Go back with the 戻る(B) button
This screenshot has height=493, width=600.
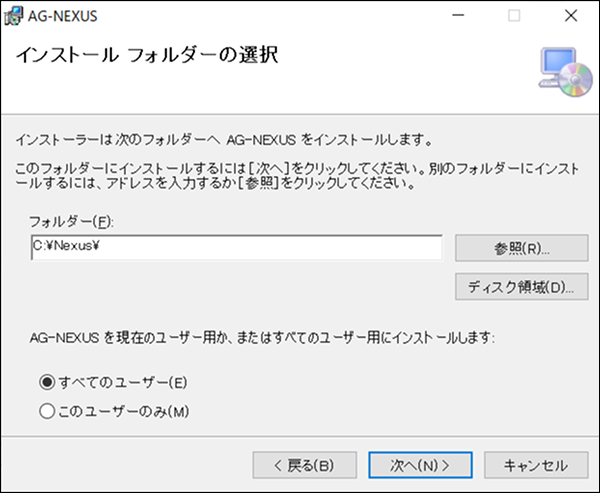[x=305, y=465]
